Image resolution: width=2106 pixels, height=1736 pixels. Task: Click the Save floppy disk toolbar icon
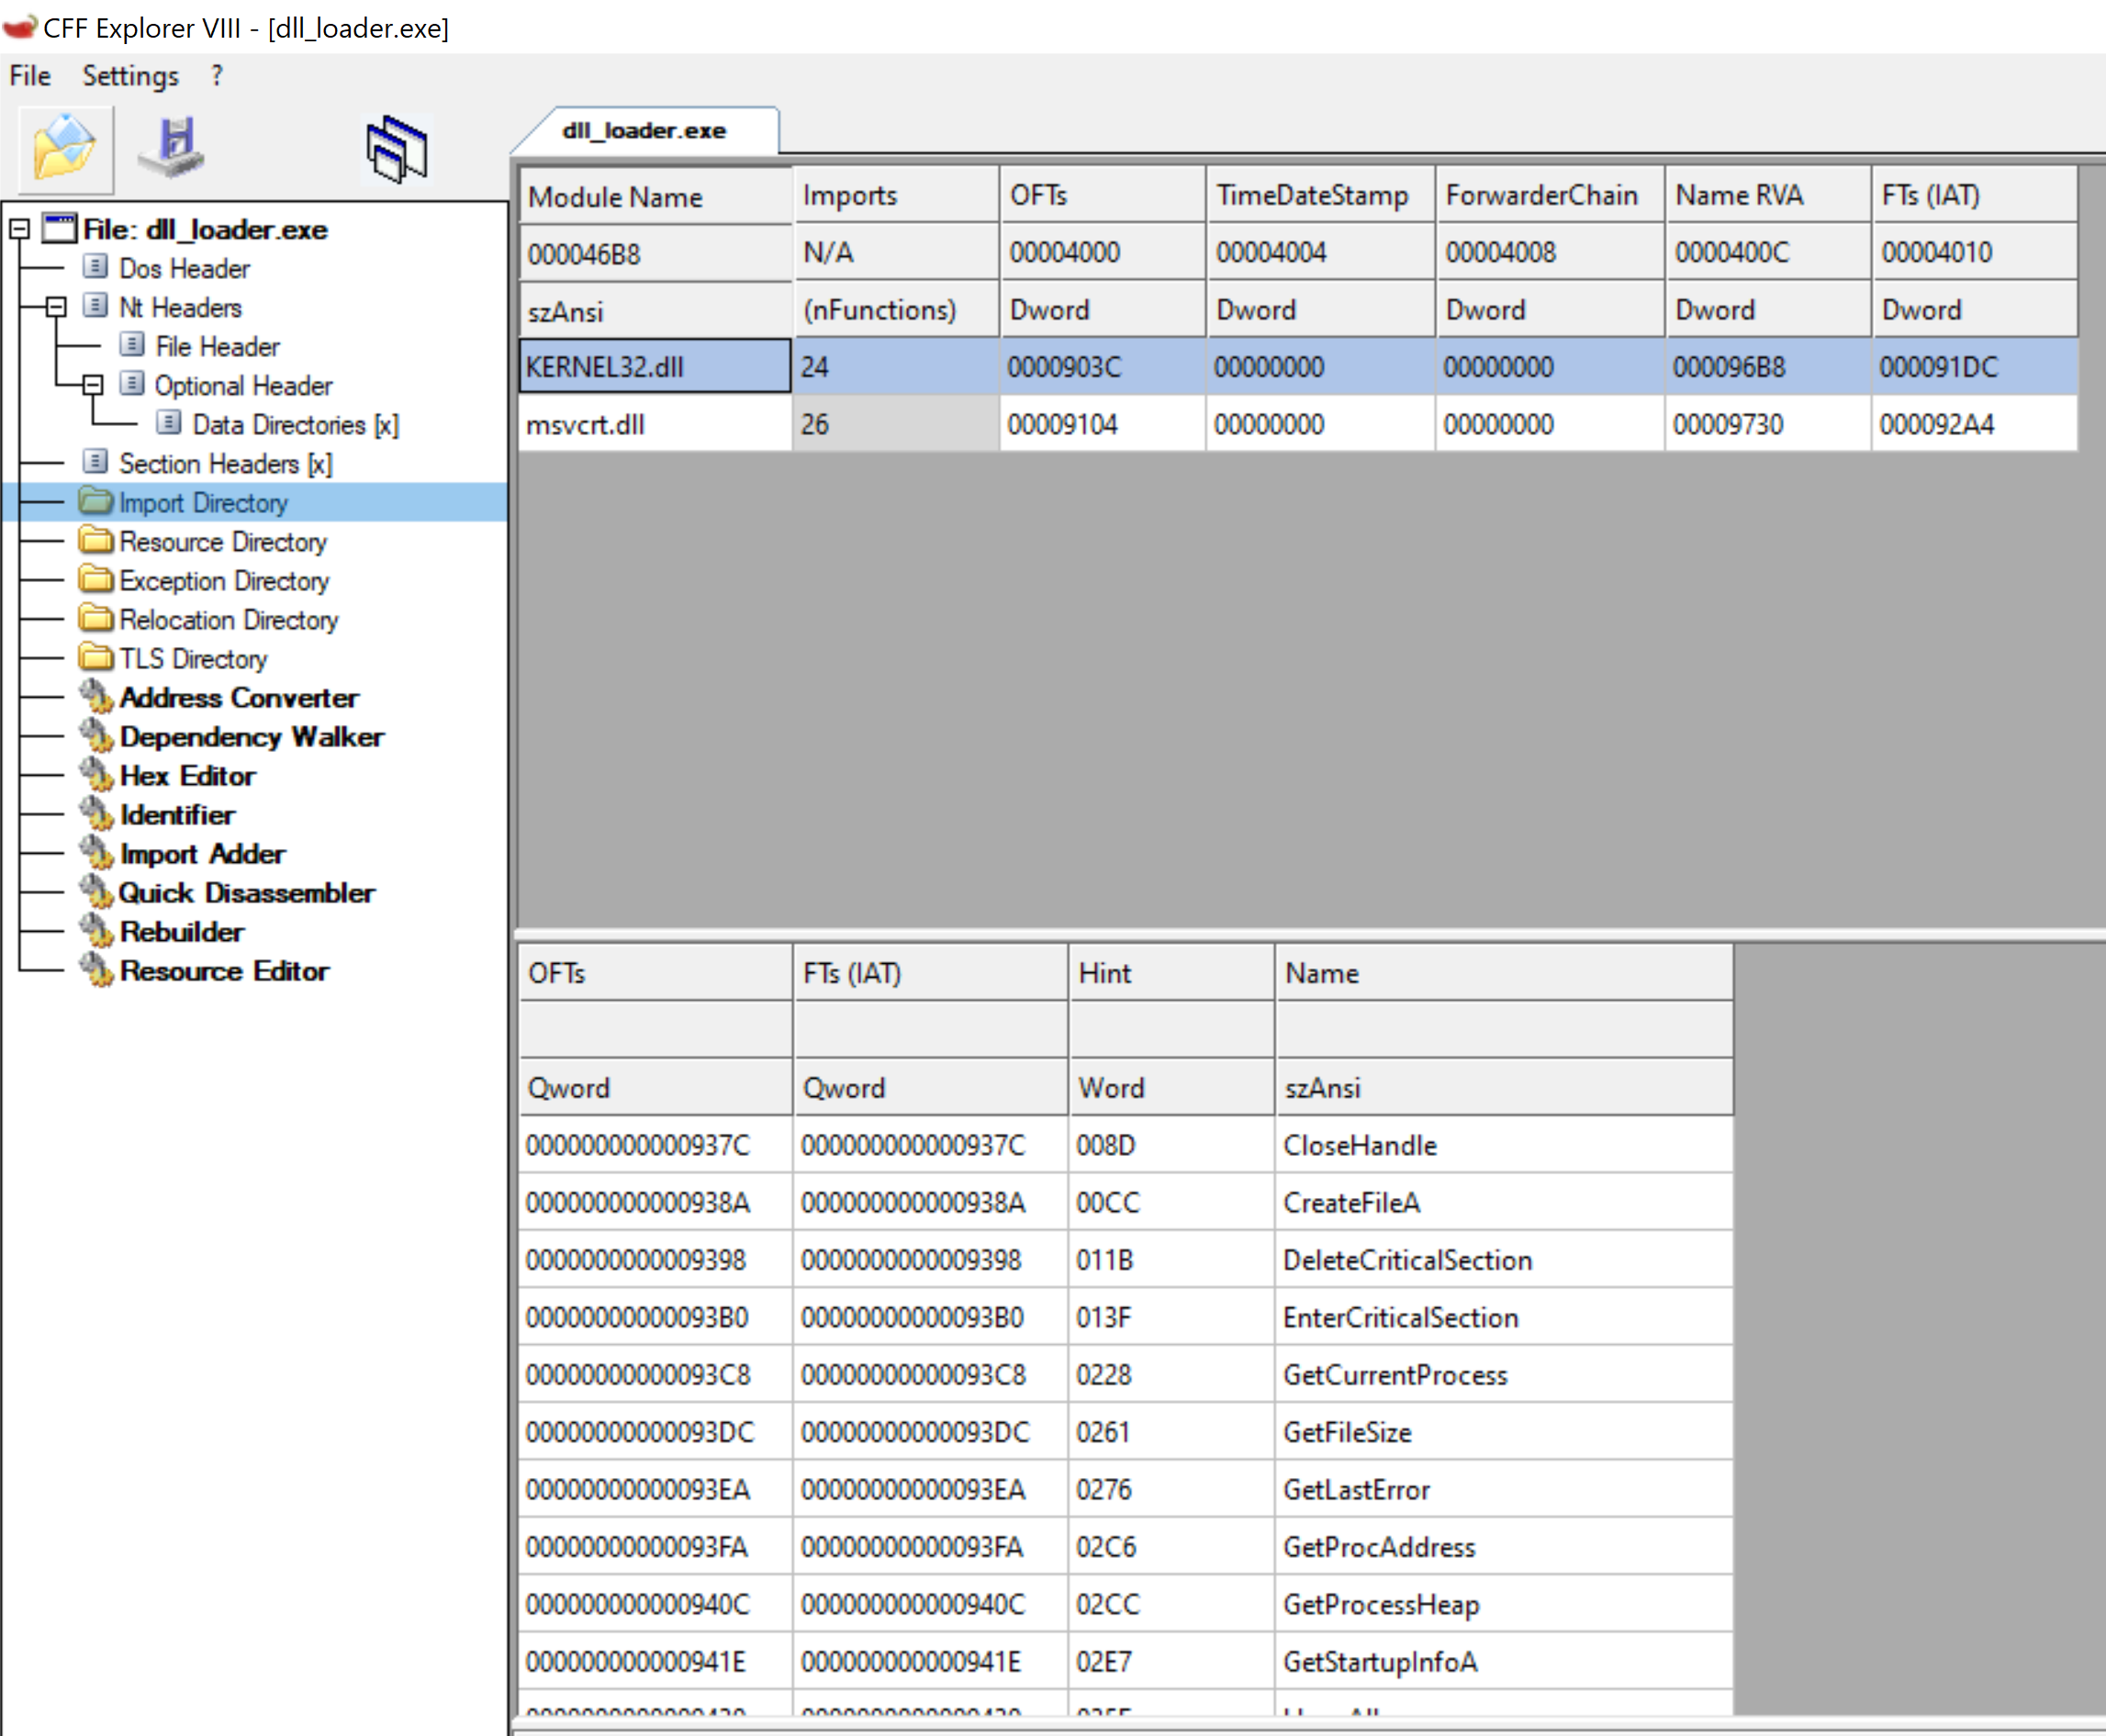pyautogui.click(x=173, y=148)
